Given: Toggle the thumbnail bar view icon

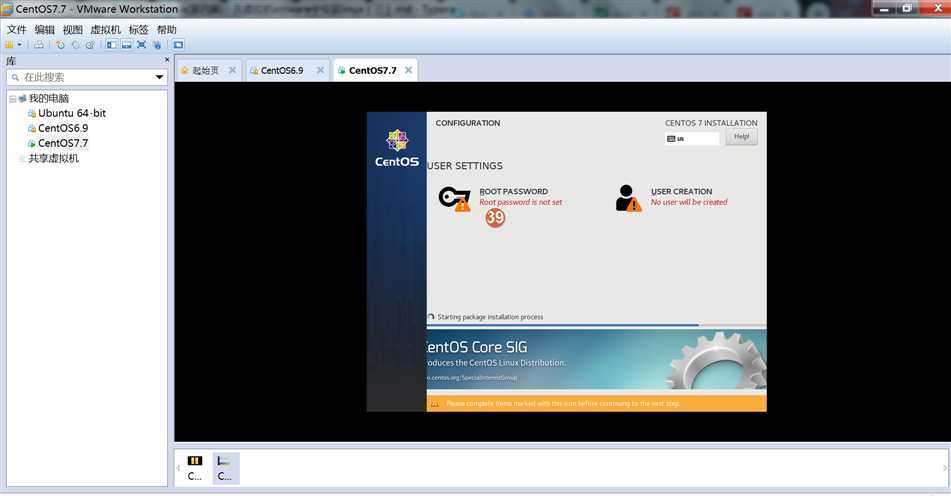Looking at the screenshot, I should pyautogui.click(x=127, y=45).
